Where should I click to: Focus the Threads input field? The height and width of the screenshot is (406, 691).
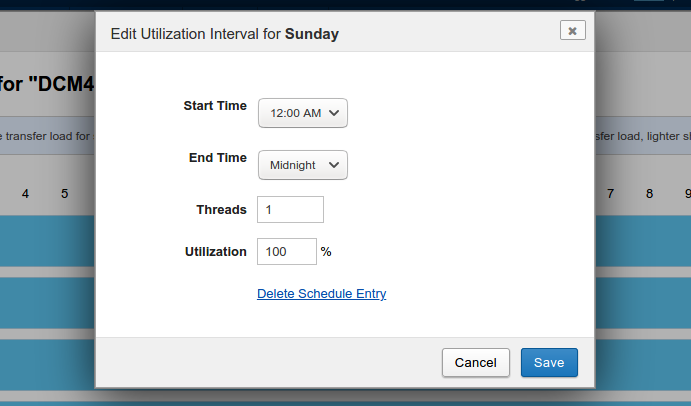290,210
